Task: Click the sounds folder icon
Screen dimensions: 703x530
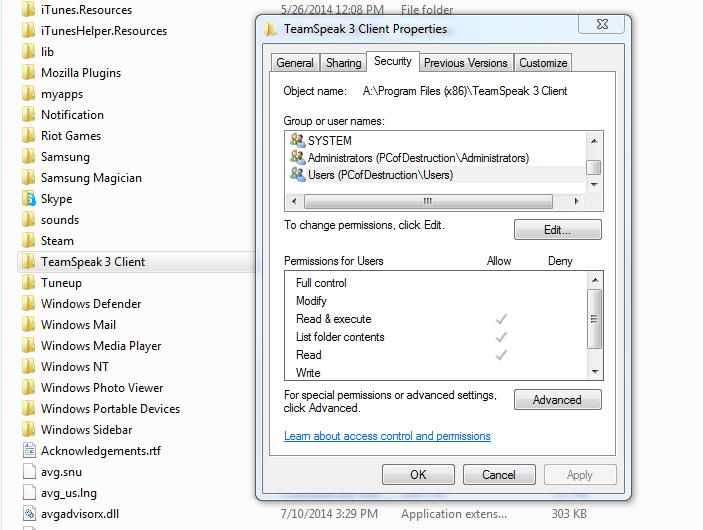Action: click(x=29, y=220)
